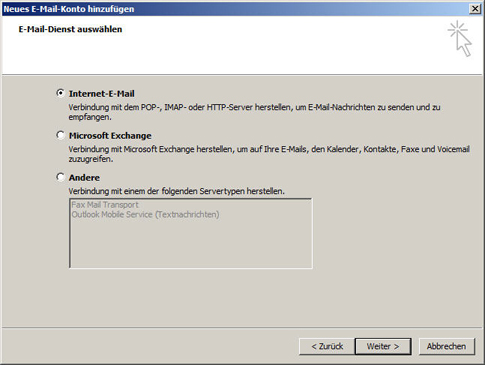
Task: Select the Internet-E-Mail radio button
Action: 60,93
